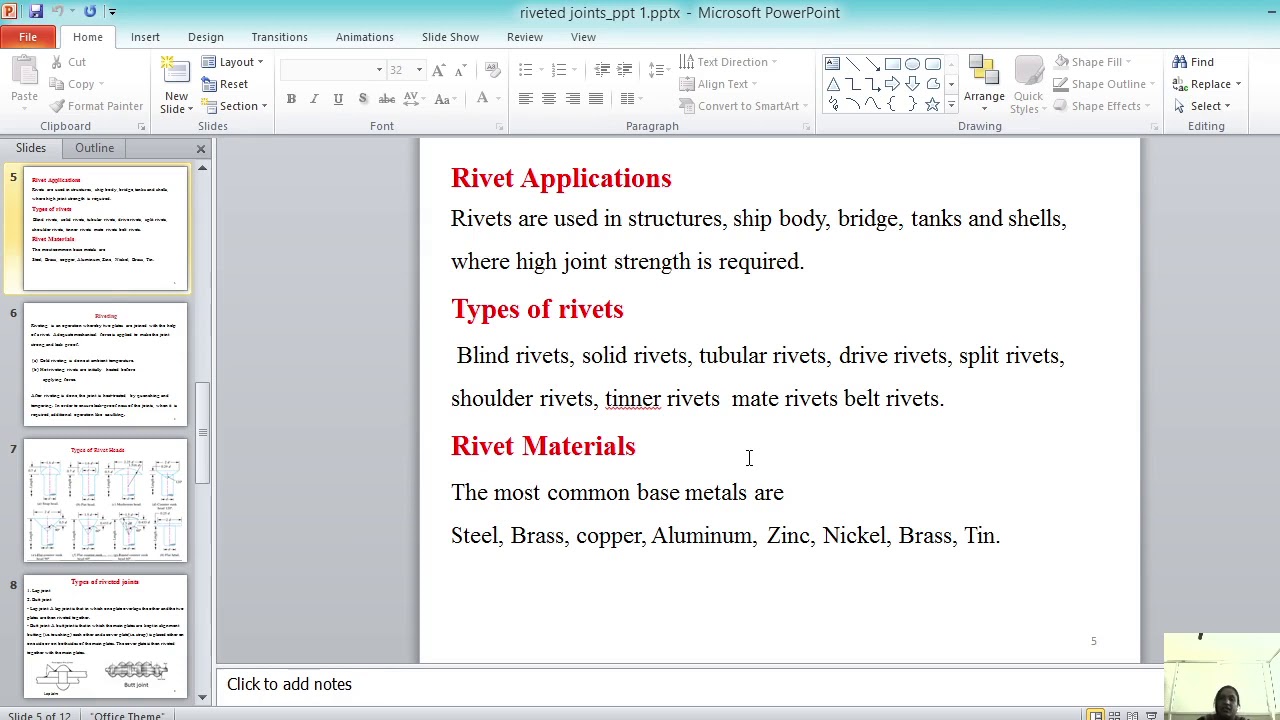The width and height of the screenshot is (1280, 720).
Task: Open the font size dropdown
Action: (x=419, y=70)
